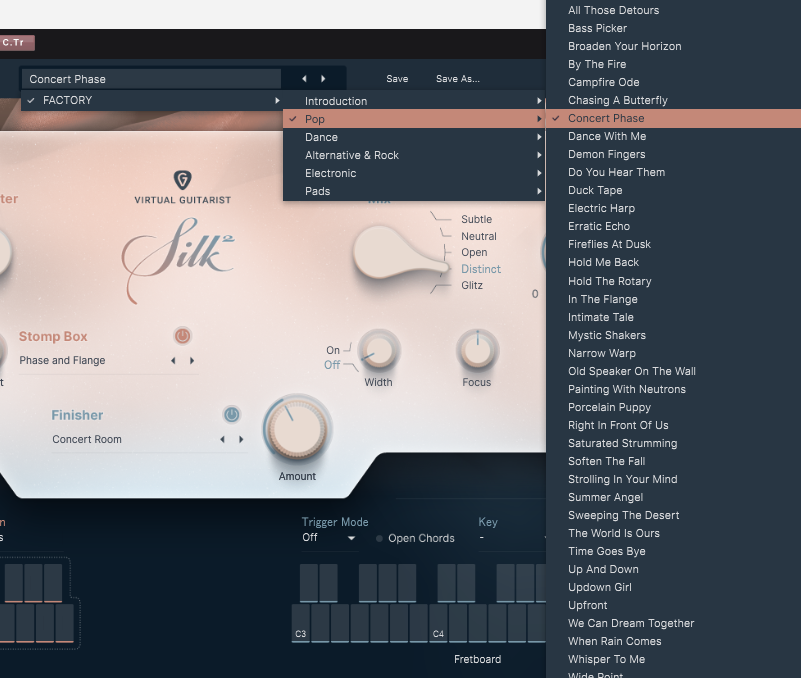Click the Save button
The image size is (801, 678).
397,79
